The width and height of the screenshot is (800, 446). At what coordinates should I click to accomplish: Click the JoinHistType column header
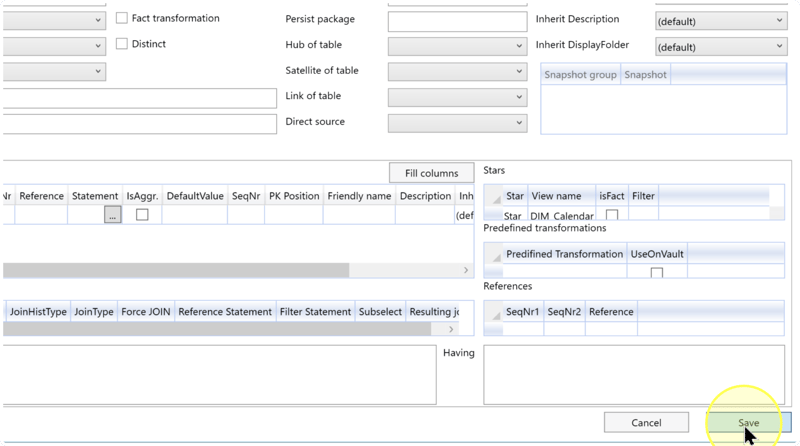[x=38, y=312]
